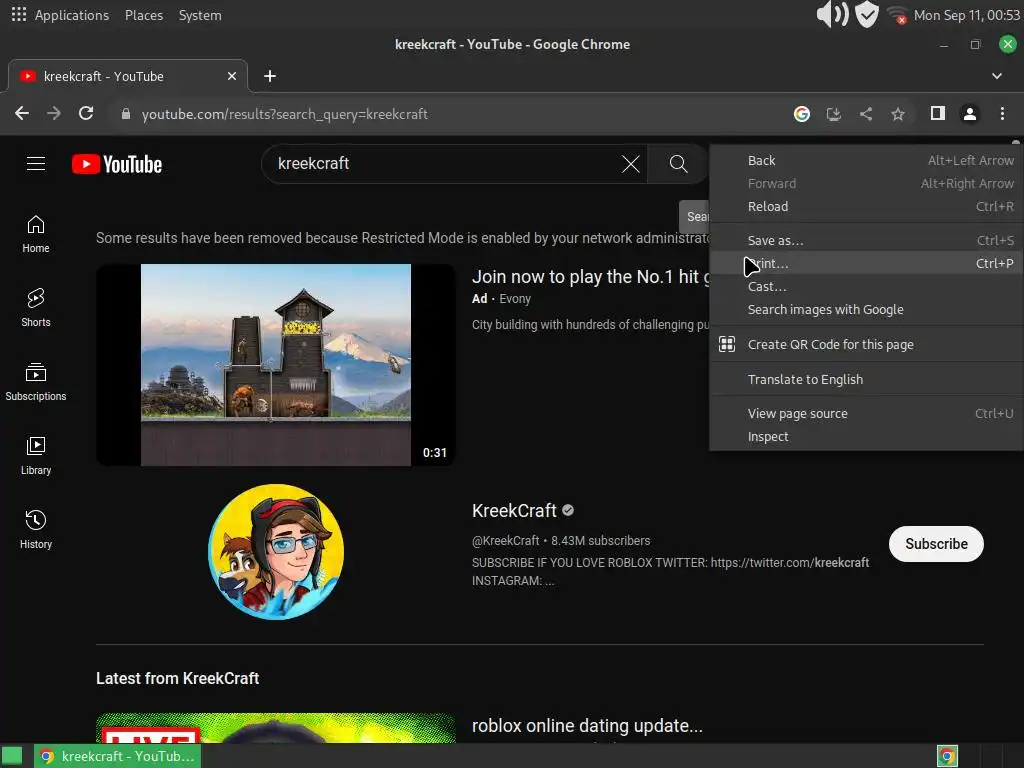Open a new tab with the plus
This screenshot has width=1024, height=768.
270,76
